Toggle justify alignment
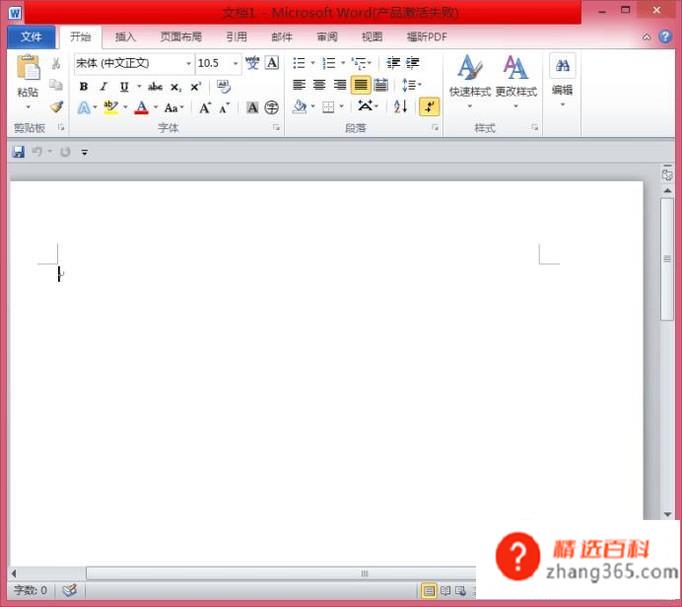Viewport: 682px width, 607px height. [361, 85]
